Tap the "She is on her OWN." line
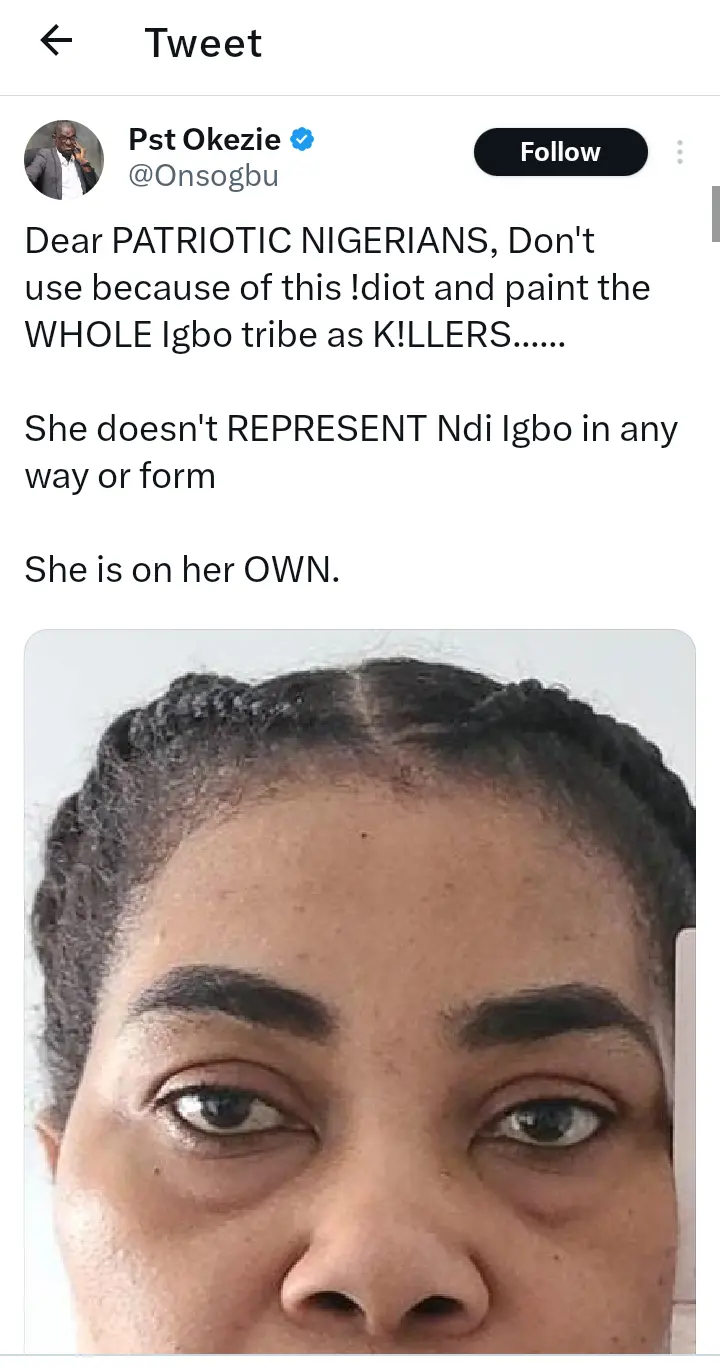 (x=182, y=570)
